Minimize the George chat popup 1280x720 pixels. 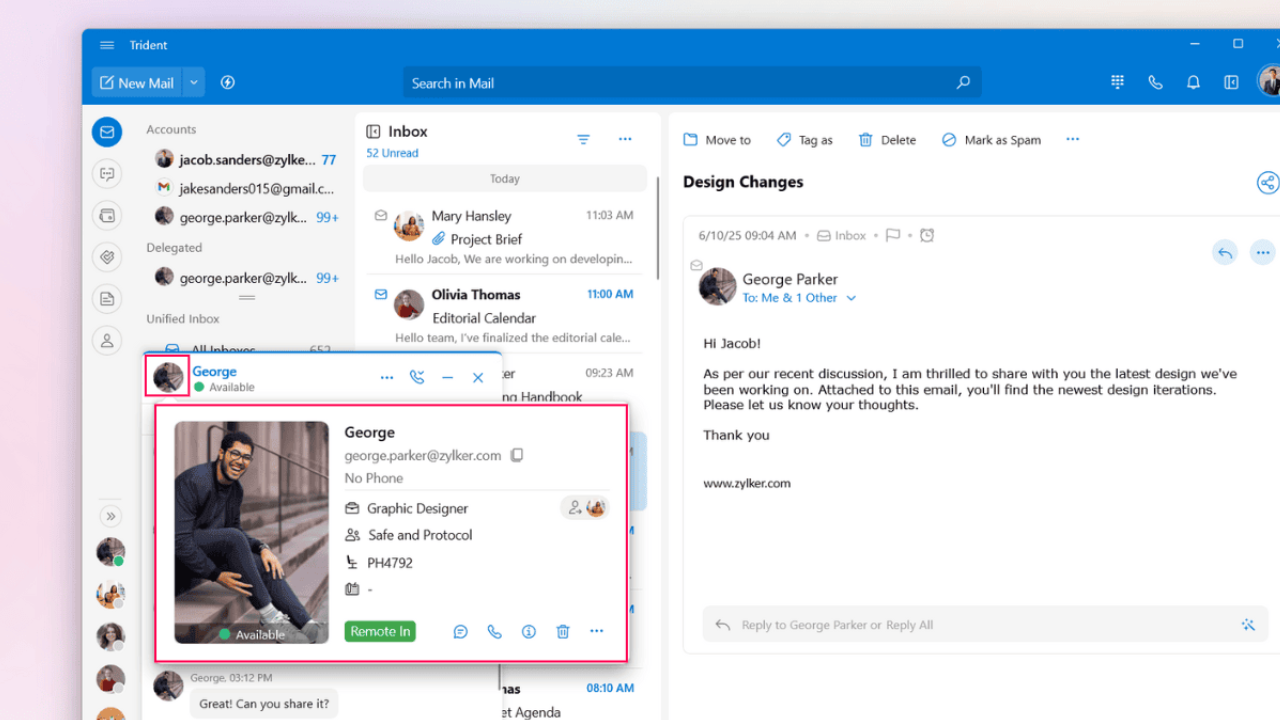(x=447, y=378)
